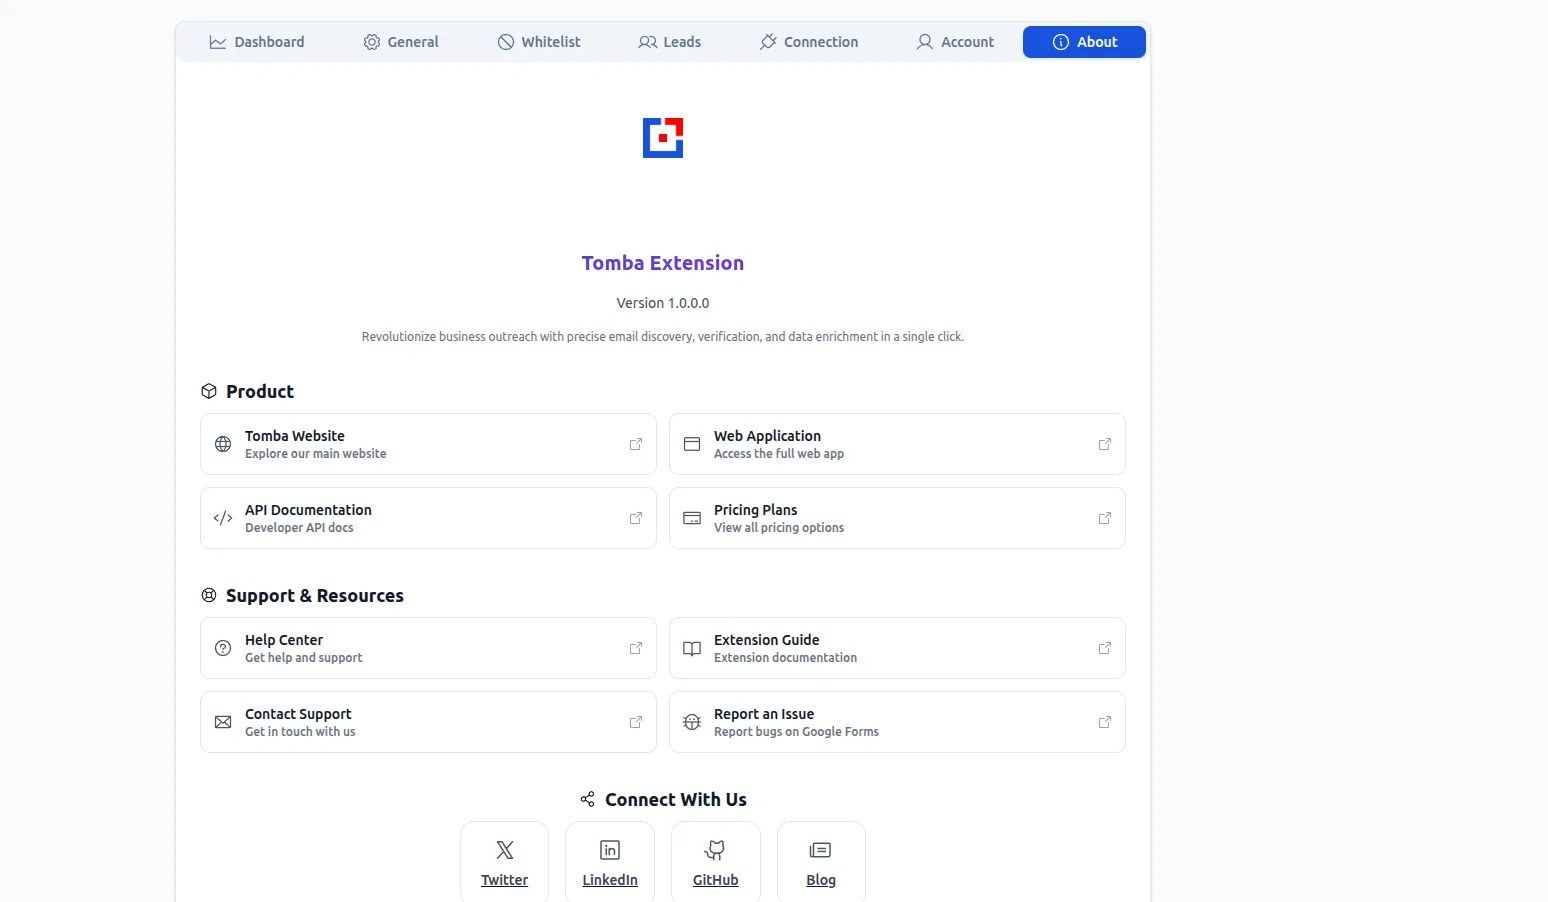Click the lifebuoy icon next to Support & Resources
The image size is (1548, 902).
[x=209, y=595]
